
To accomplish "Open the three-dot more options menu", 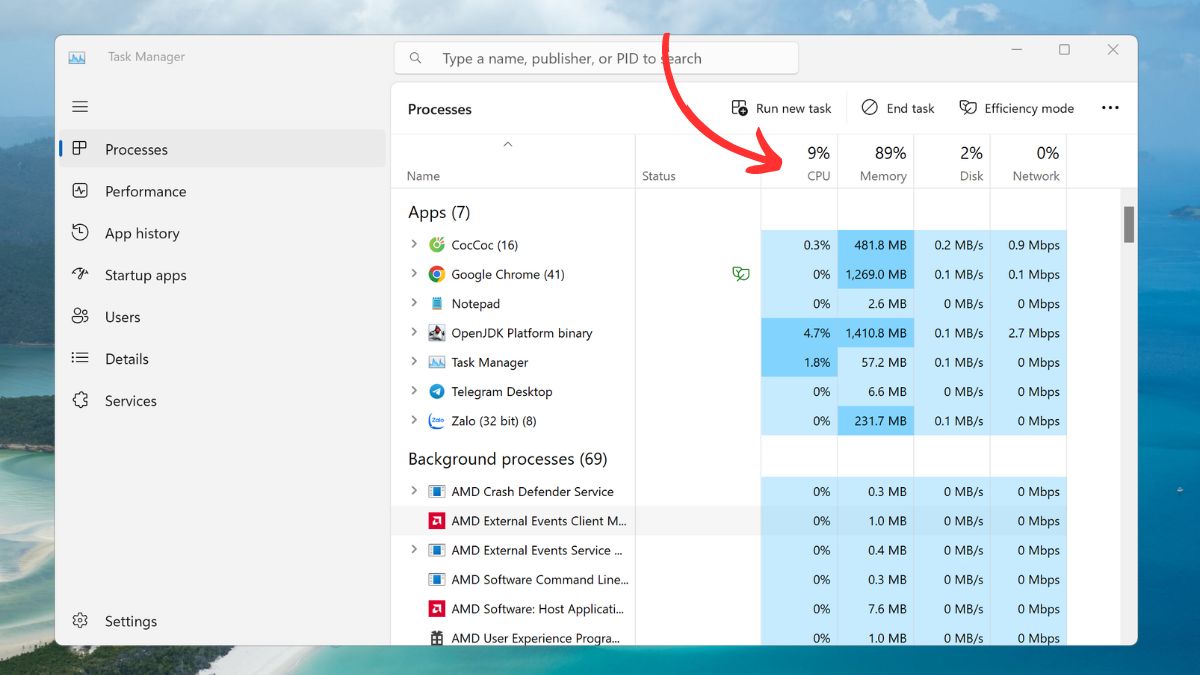I will pos(1110,108).
